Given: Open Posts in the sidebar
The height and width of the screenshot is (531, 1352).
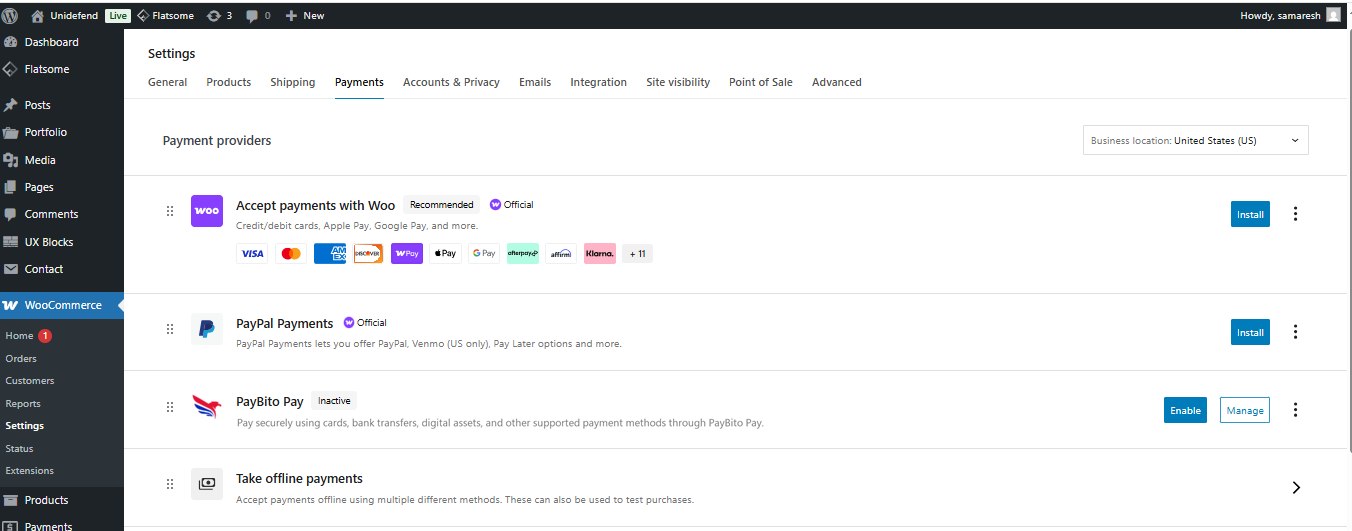Looking at the screenshot, I should tap(62, 105).
